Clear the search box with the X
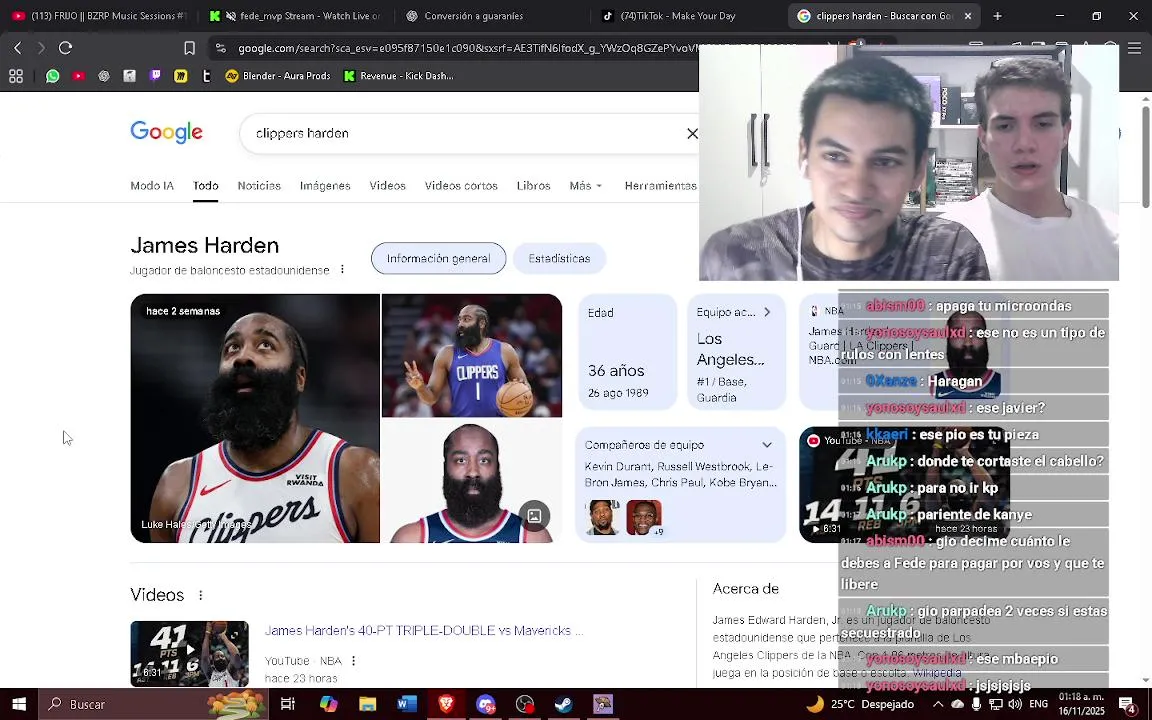 pyautogui.click(x=692, y=133)
